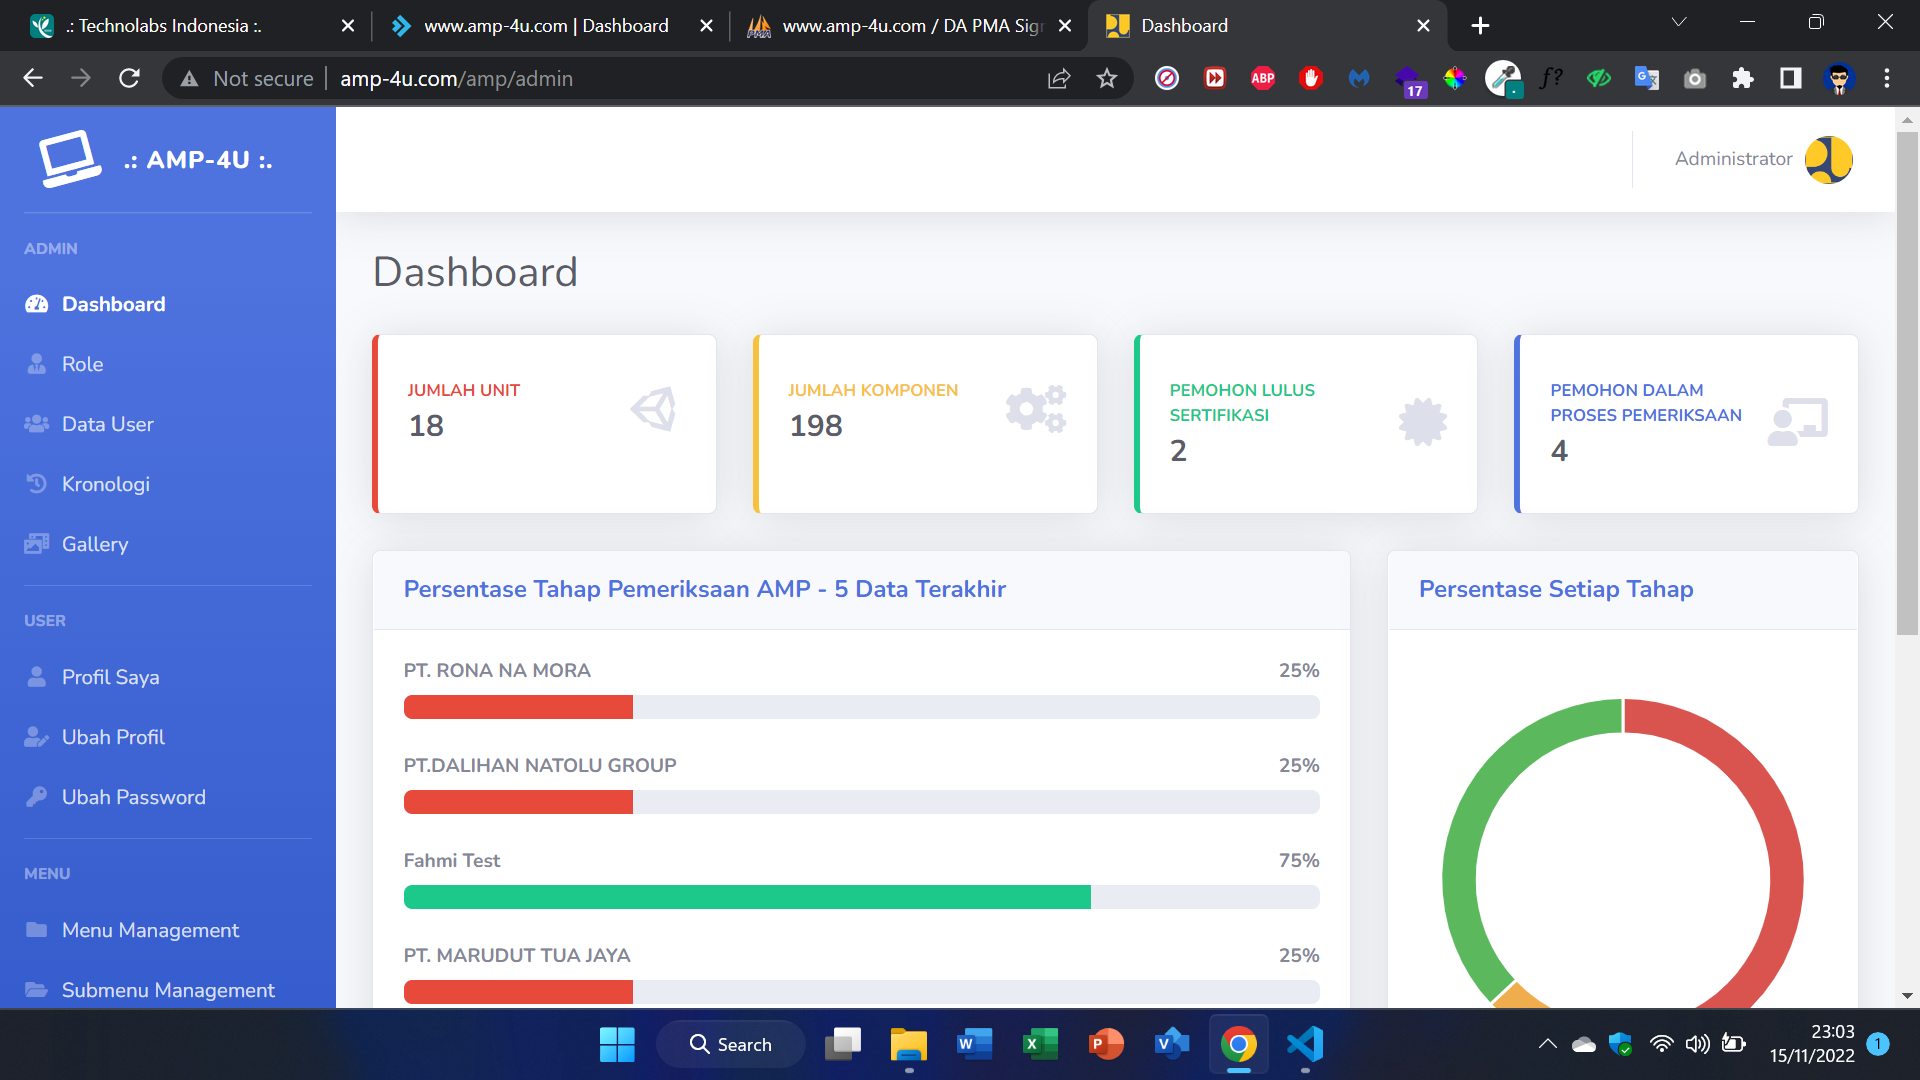Open the Ubah Password link
Viewport: 1920px width, 1080px height.
coord(133,797)
